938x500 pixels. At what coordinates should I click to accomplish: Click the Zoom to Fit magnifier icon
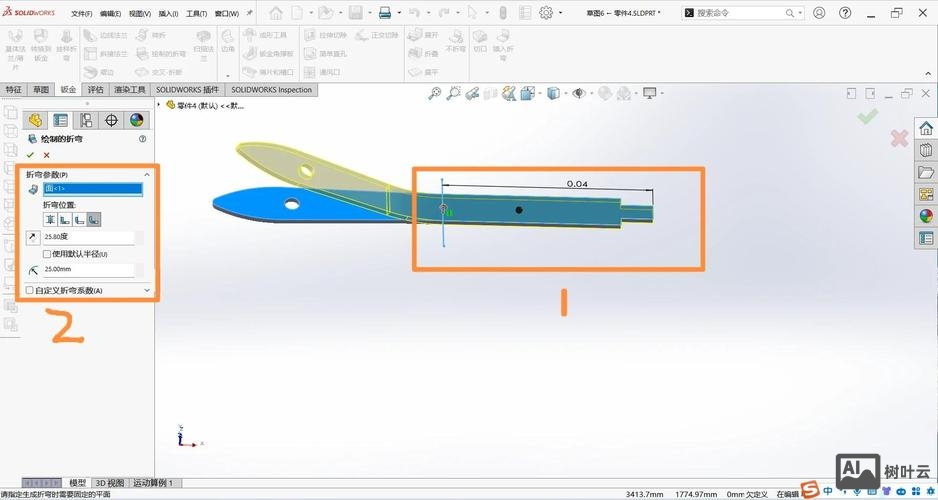434,93
